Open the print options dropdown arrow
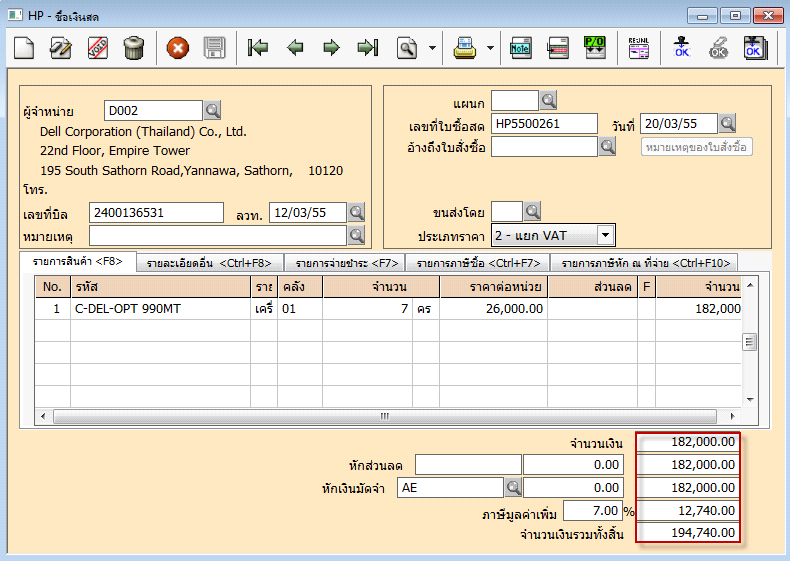Screen dimensions: 790x561 click(x=490, y=47)
